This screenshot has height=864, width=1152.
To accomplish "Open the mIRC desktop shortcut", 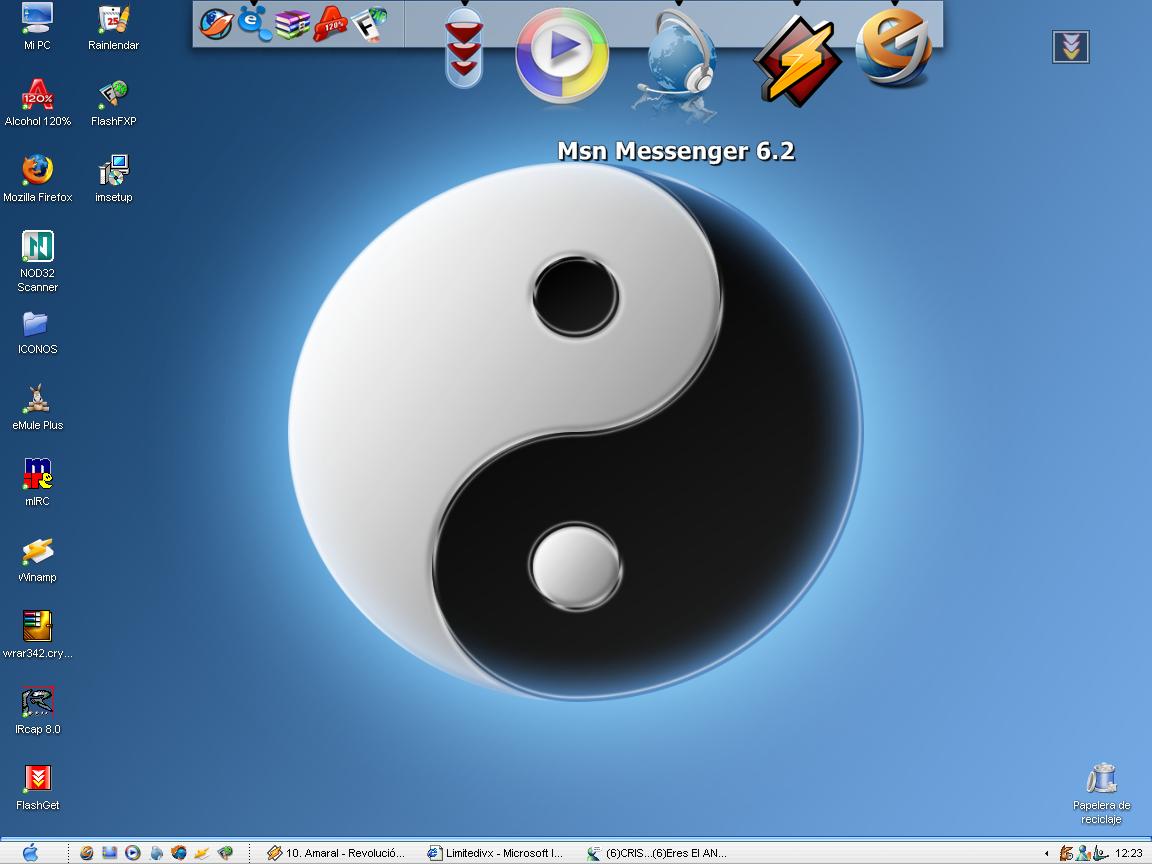I will pyautogui.click(x=37, y=483).
